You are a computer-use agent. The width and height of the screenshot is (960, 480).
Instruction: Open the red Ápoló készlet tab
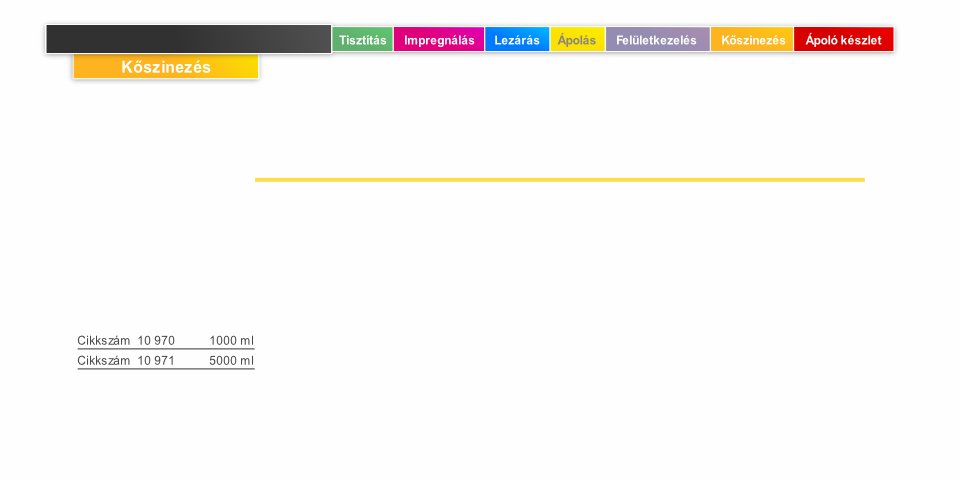(843, 40)
